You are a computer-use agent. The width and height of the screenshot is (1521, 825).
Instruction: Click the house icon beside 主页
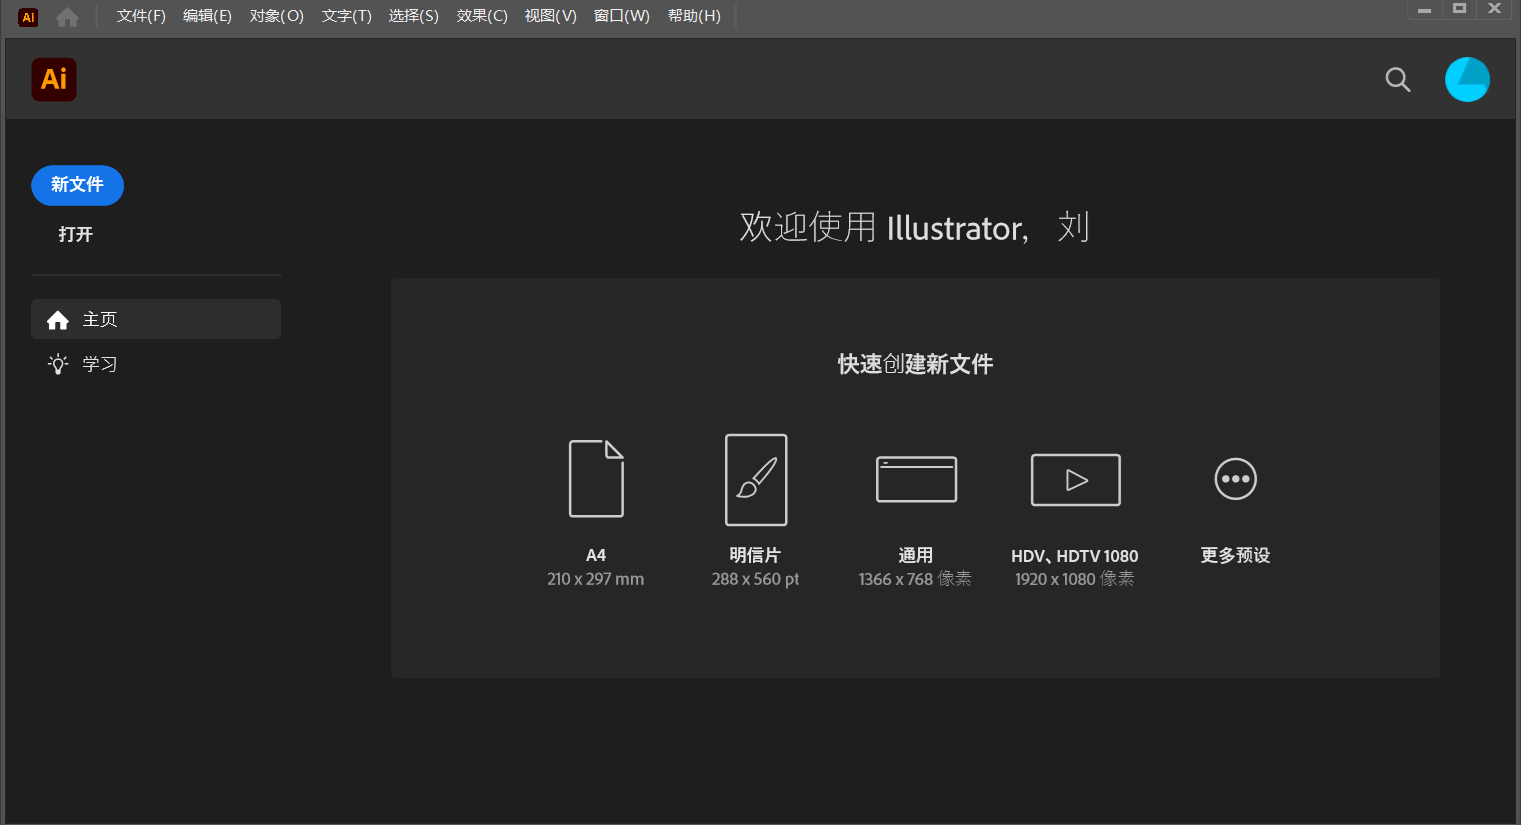[58, 320]
